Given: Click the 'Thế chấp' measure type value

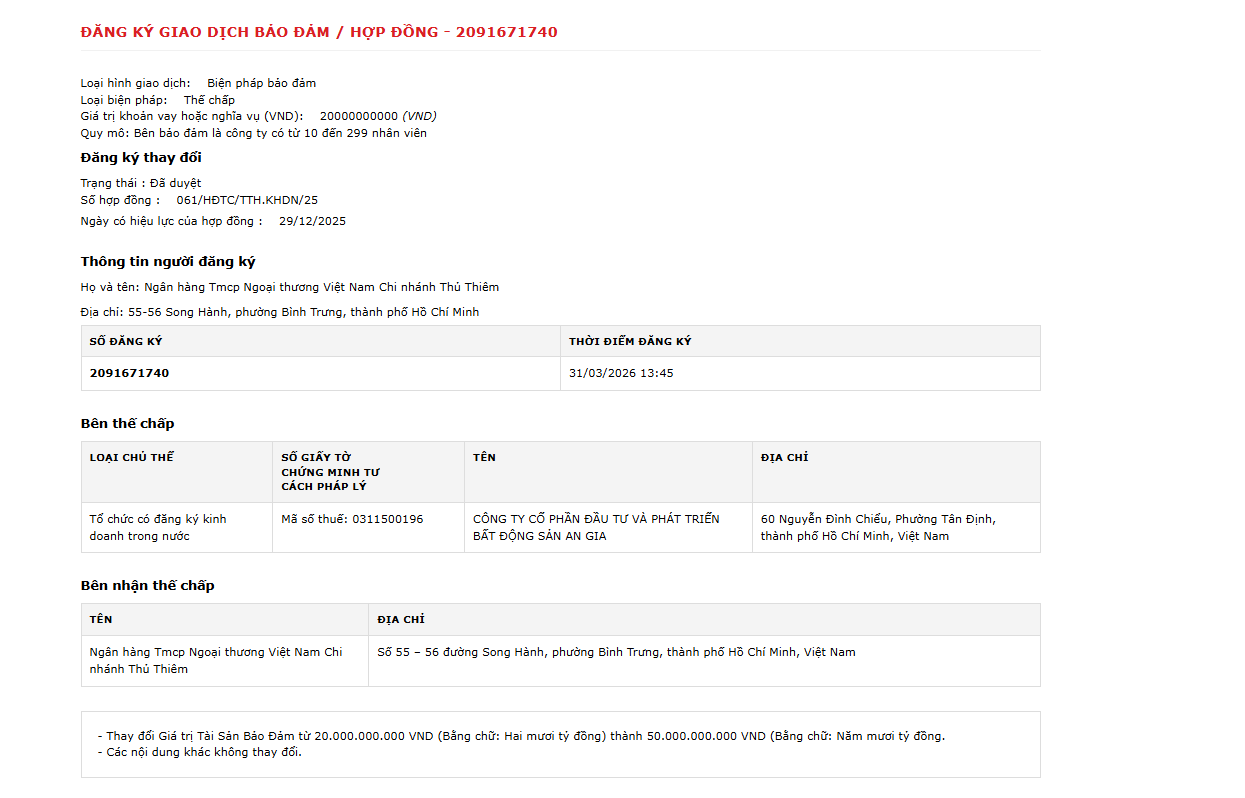Looking at the screenshot, I should [209, 100].
